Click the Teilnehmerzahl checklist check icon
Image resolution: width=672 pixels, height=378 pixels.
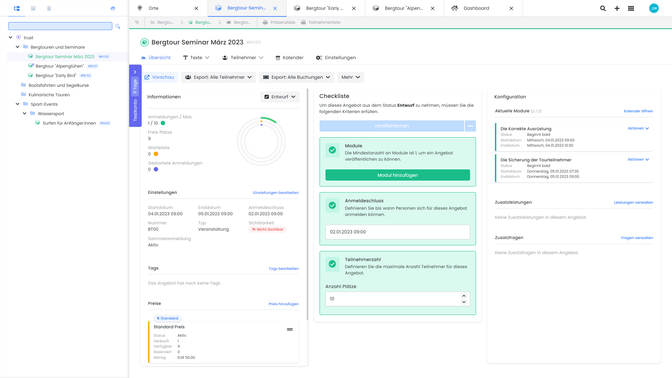click(x=332, y=264)
